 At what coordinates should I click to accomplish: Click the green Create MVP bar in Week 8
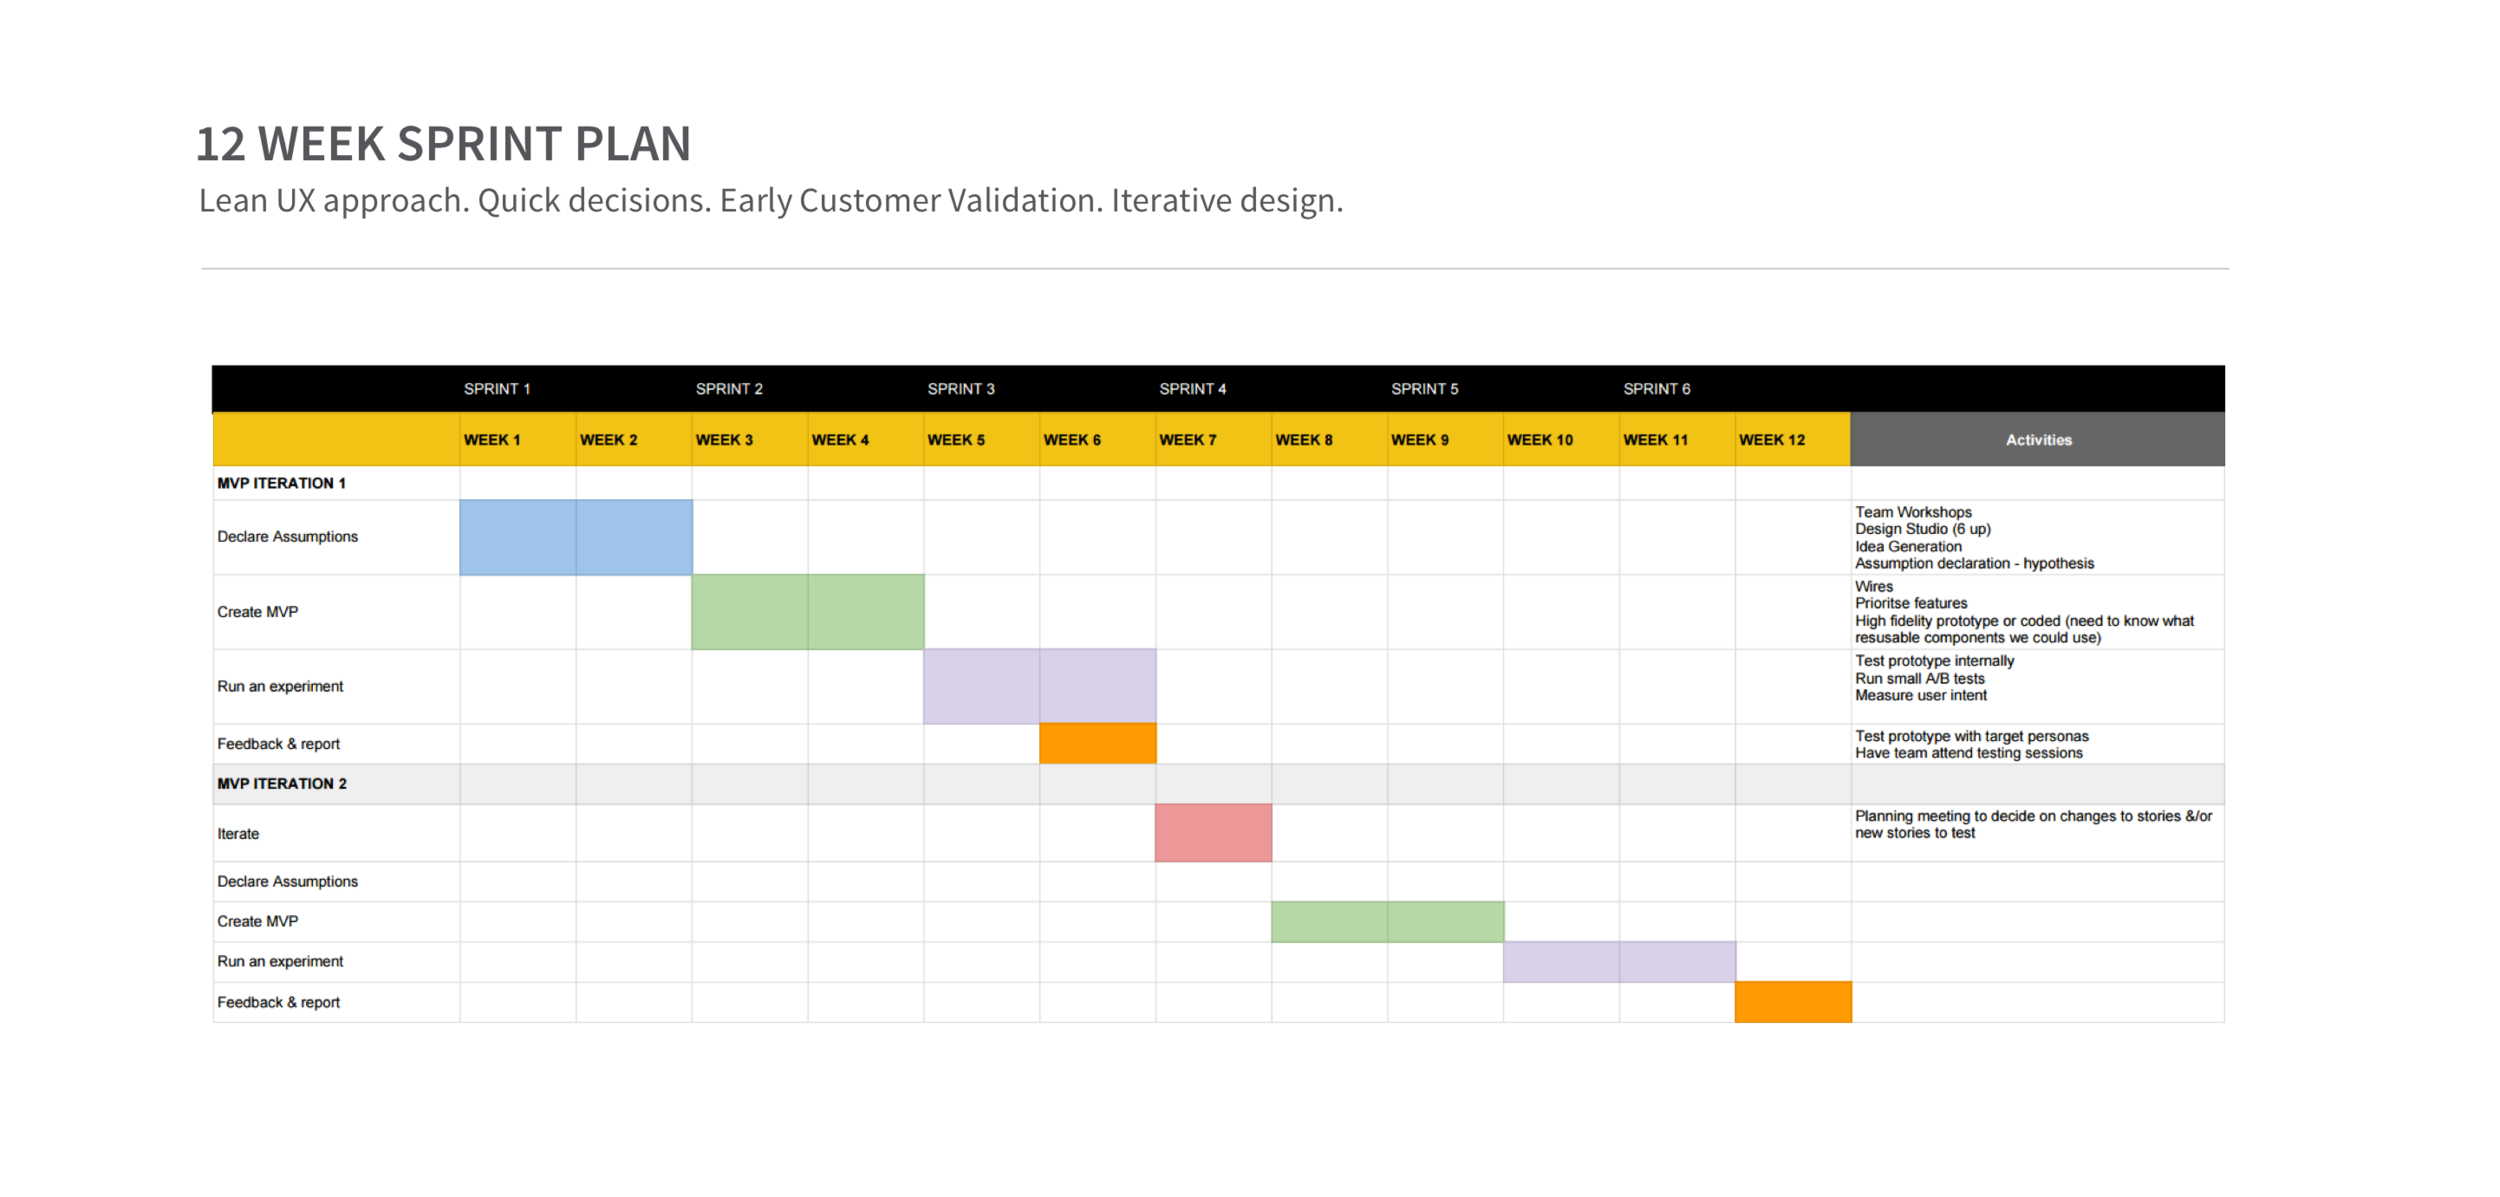[1330, 922]
